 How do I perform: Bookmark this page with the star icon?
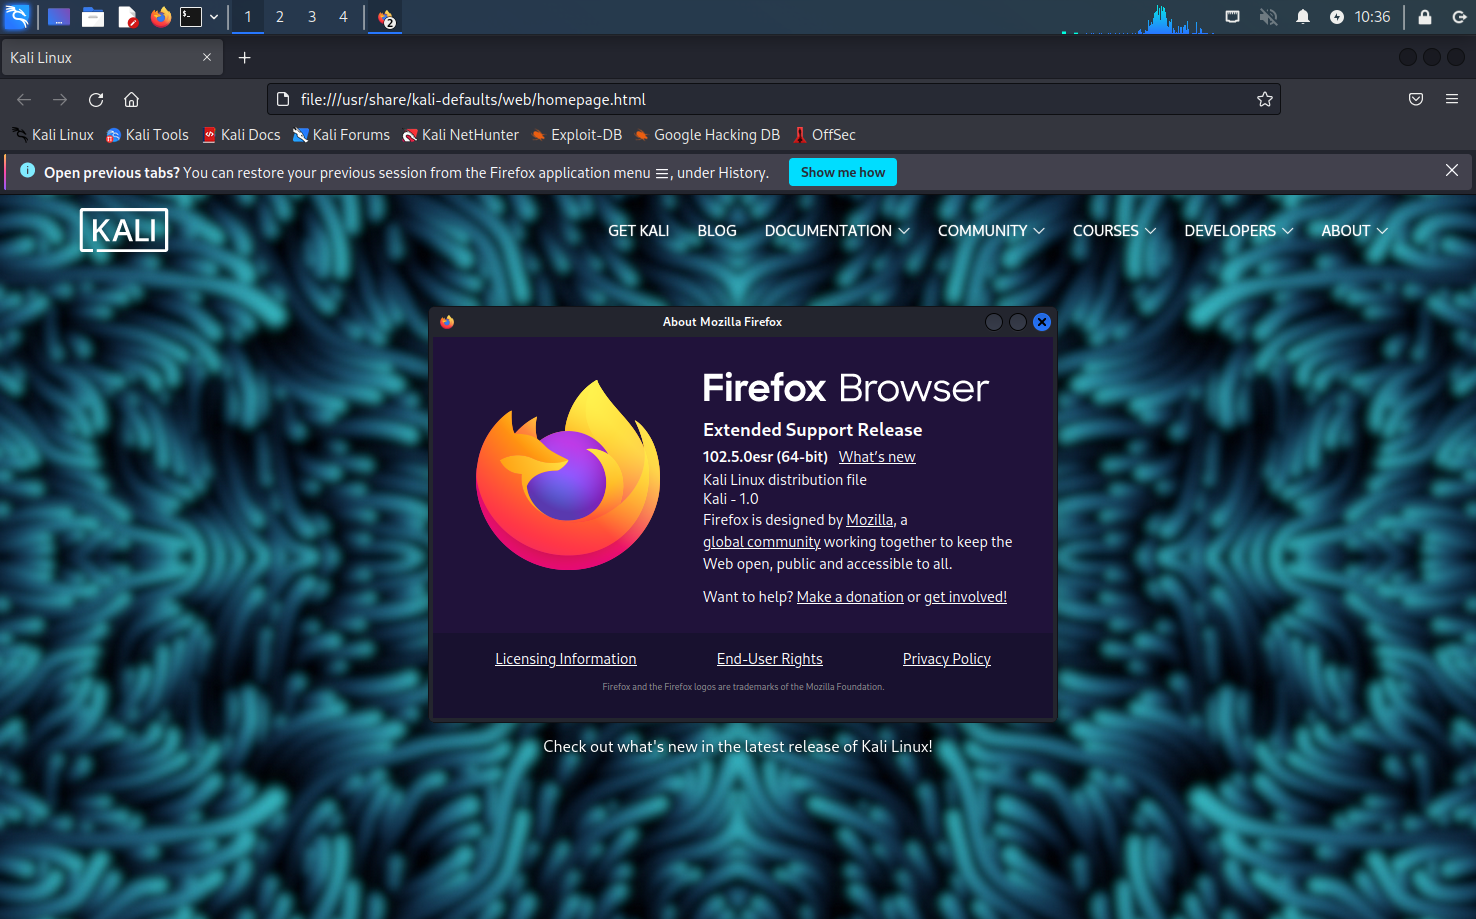(x=1264, y=100)
